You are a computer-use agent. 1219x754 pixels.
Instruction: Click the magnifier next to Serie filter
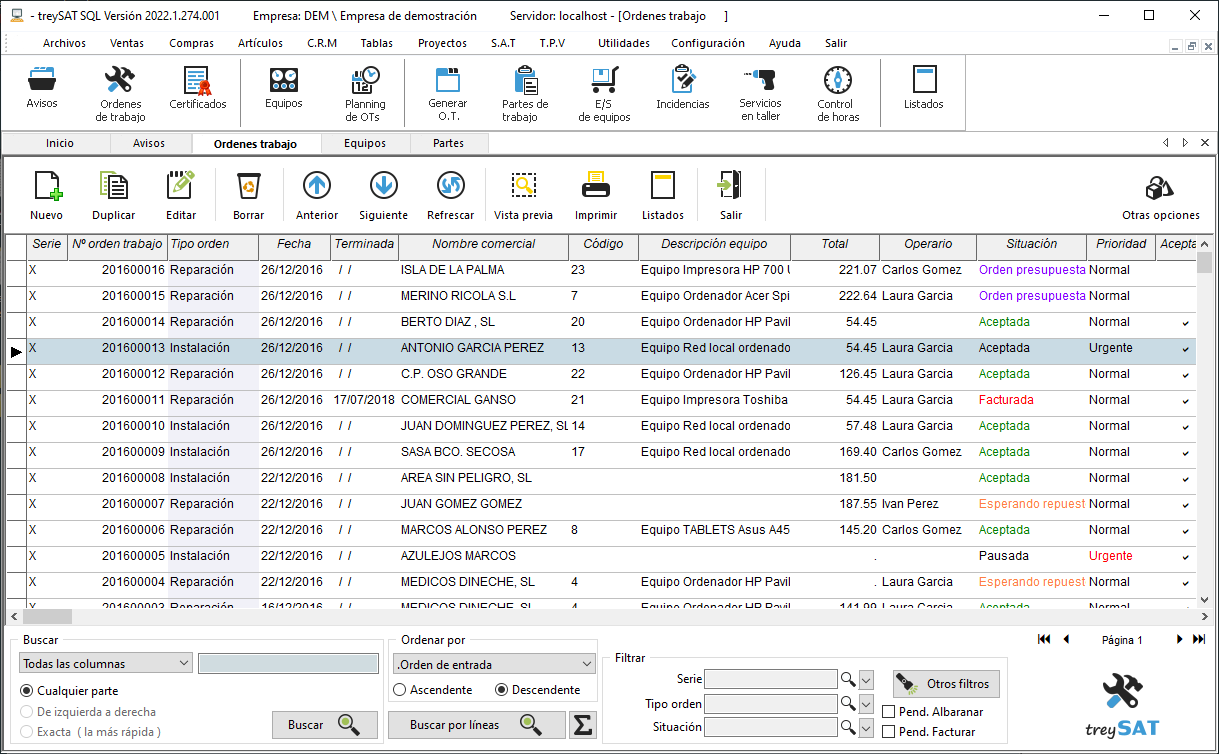coord(848,680)
